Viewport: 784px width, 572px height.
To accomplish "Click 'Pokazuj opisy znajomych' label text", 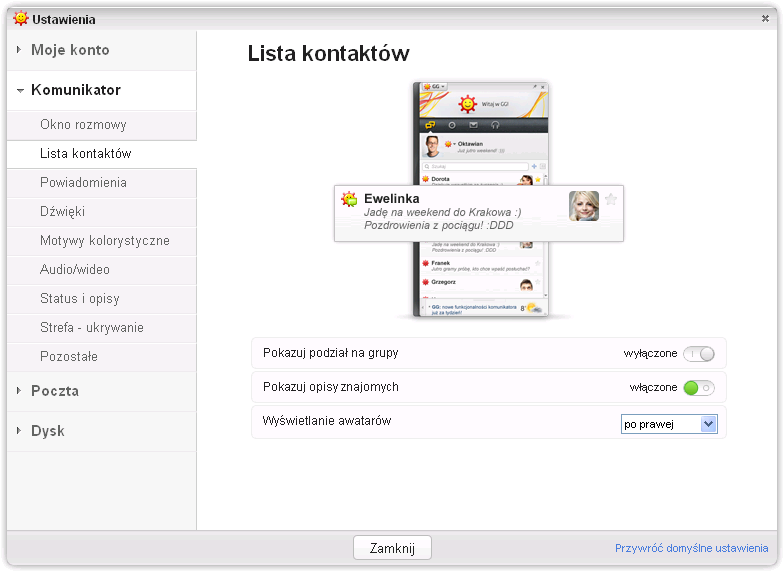I will tap(330, 387).
